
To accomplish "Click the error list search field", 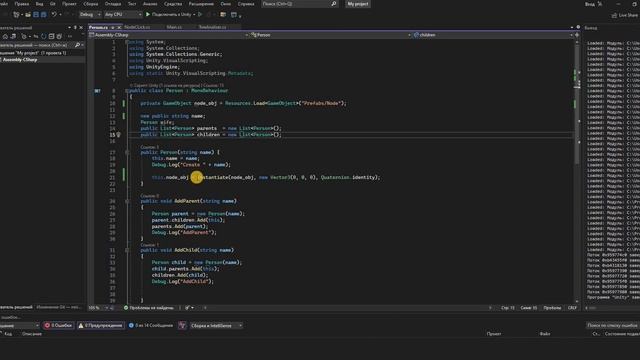I will pos(612,325).
